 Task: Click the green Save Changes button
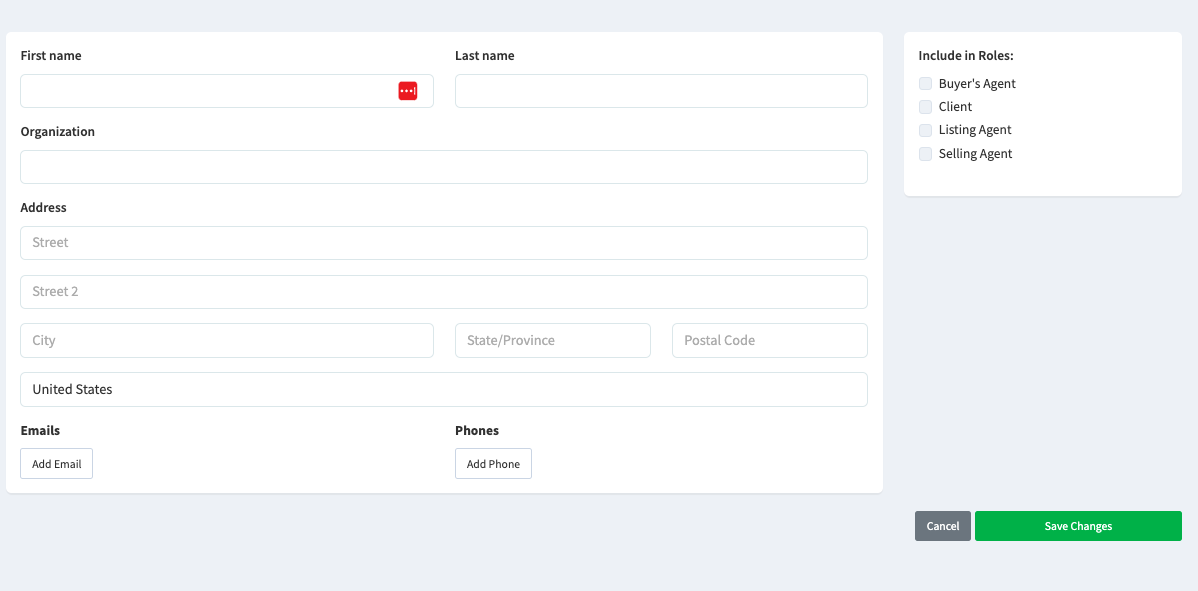(1078, 525)
